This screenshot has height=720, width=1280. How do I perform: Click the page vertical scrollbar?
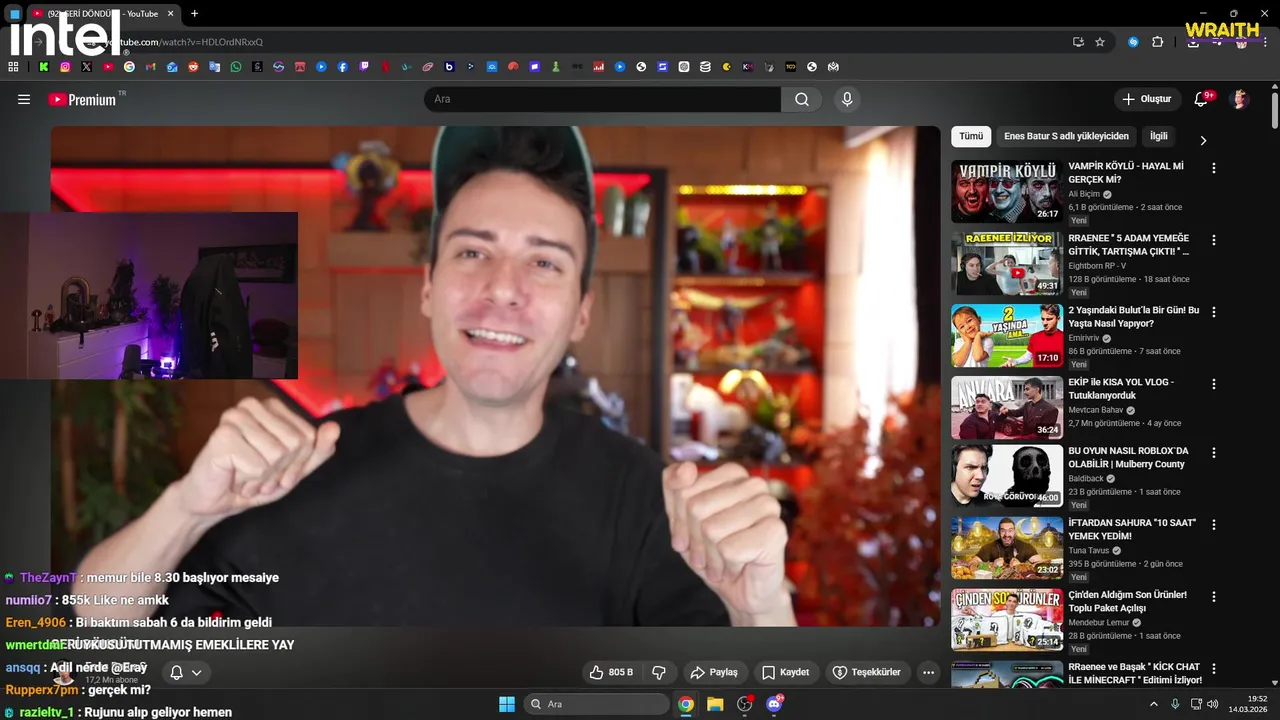click(x=1275, y=110)
